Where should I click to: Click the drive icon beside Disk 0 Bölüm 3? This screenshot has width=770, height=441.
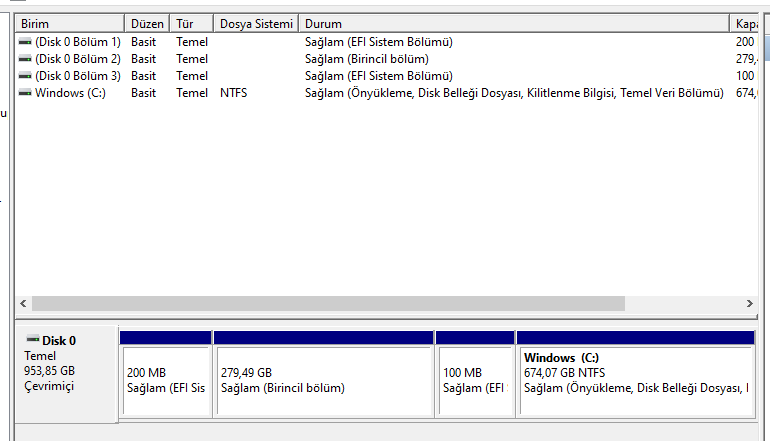coord(25,76)
